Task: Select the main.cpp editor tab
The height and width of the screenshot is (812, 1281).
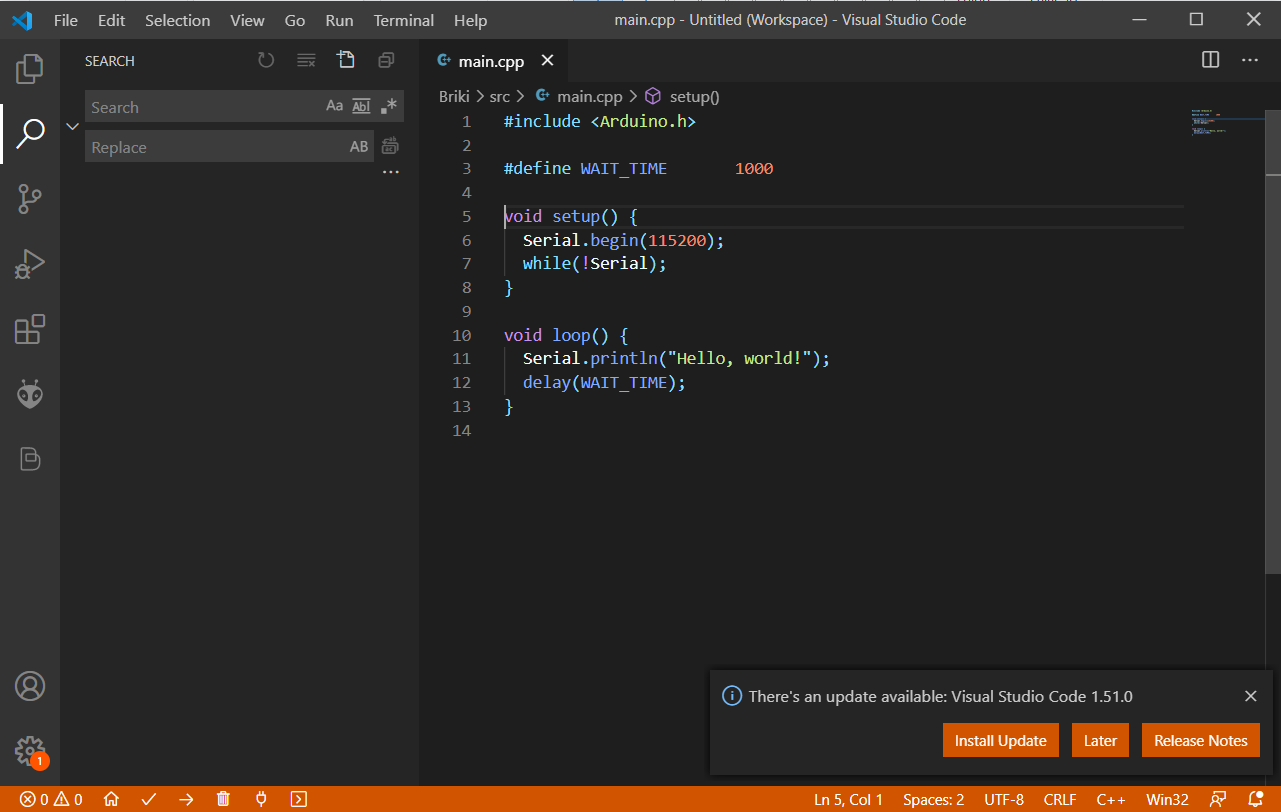Action: [492, 61]
